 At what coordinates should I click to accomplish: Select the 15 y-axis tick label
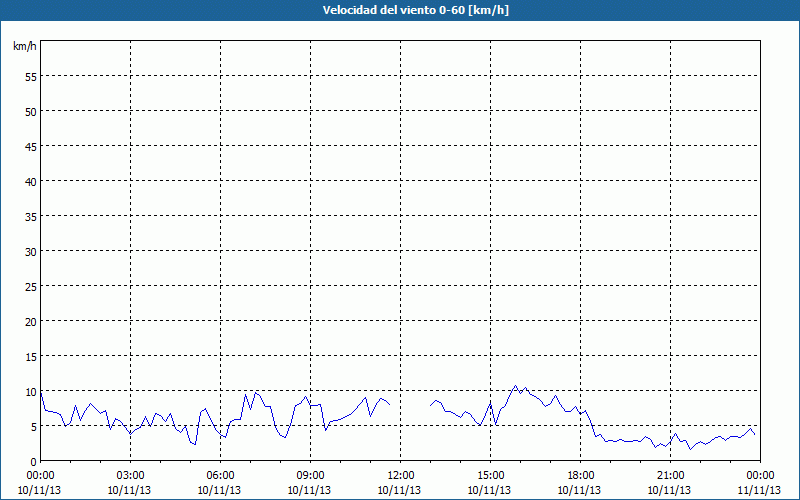[x=31, y=356]
